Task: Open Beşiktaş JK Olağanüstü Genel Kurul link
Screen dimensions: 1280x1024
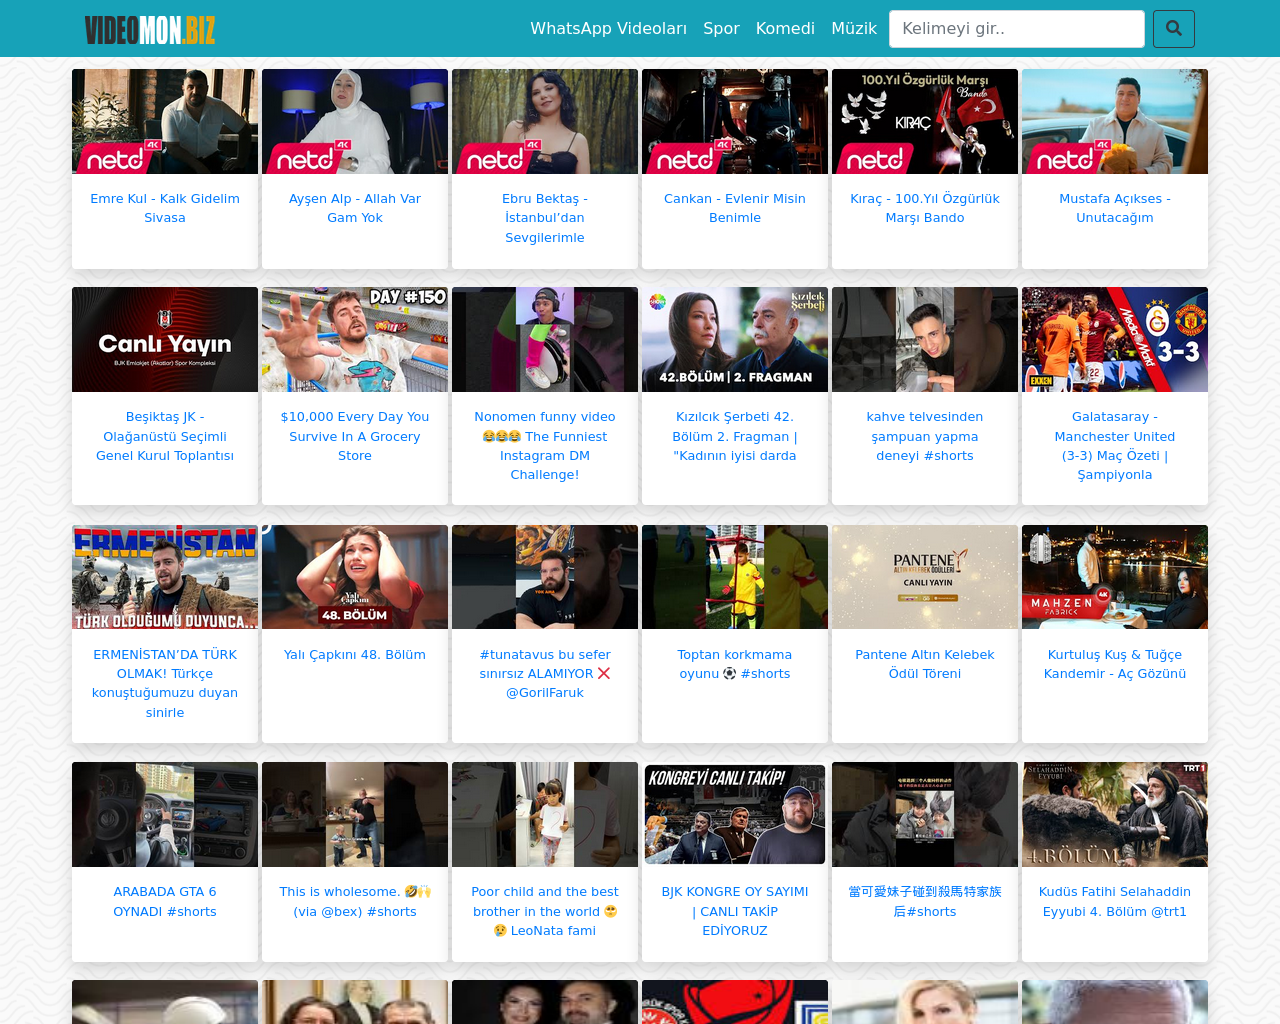Action: tap(165, 436)
